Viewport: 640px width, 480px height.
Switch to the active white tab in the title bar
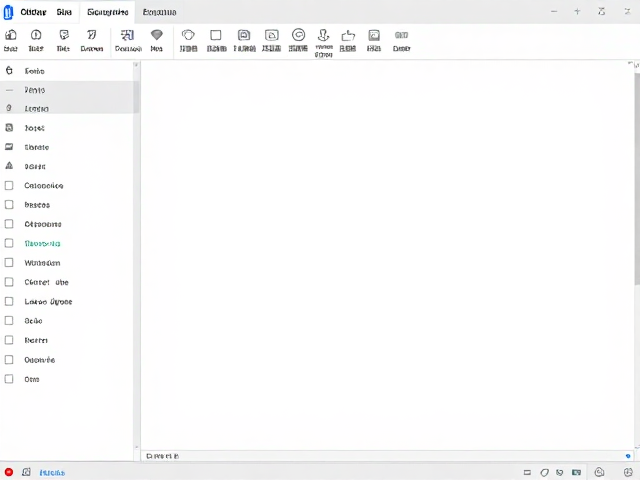(108, 12)
